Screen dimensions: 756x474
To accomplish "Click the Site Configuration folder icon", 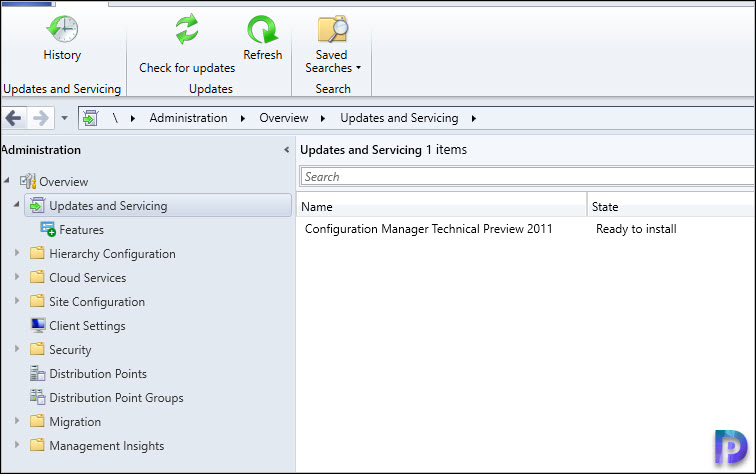I will point(37,301).
